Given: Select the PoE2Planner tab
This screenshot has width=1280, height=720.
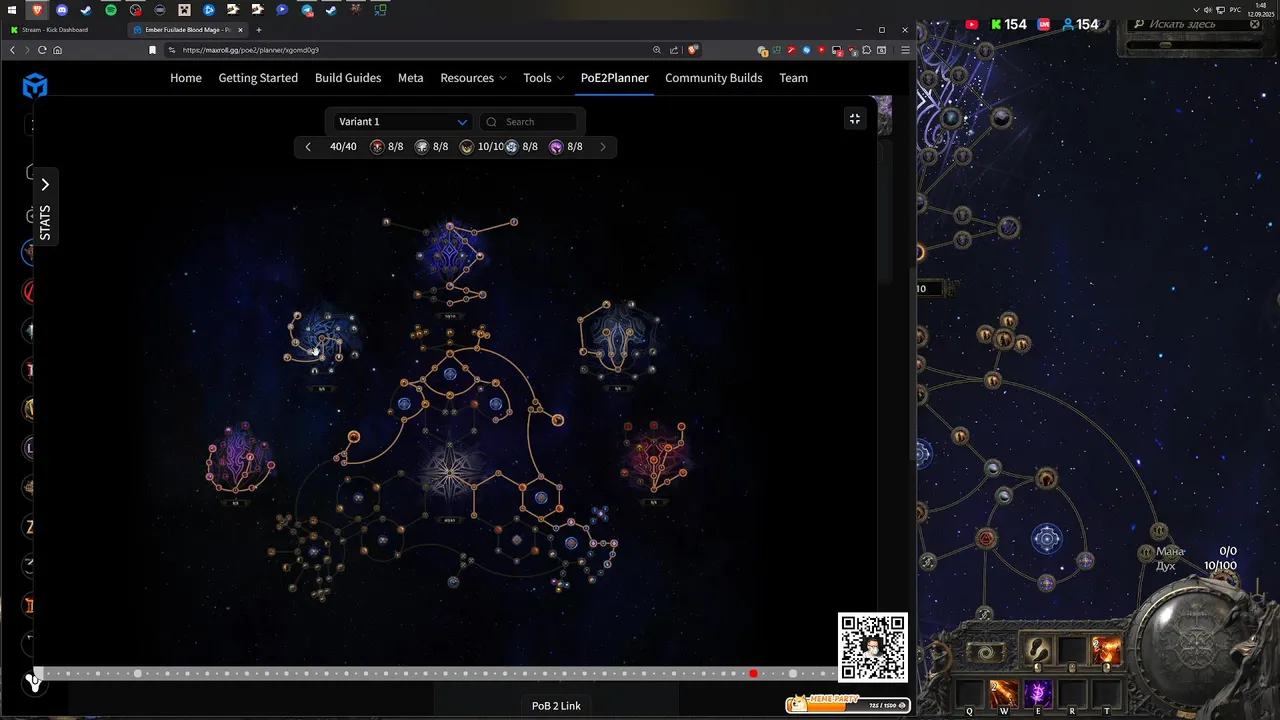Looking at the screenshot, I should (615, 78).
